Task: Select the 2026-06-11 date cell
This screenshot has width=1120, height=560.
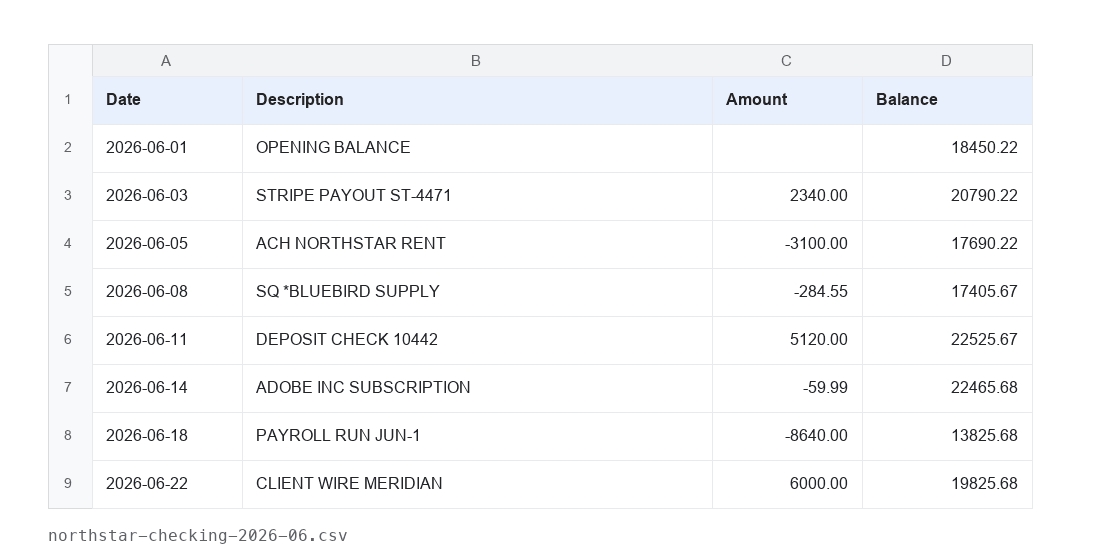Action: tap(167, 340)
